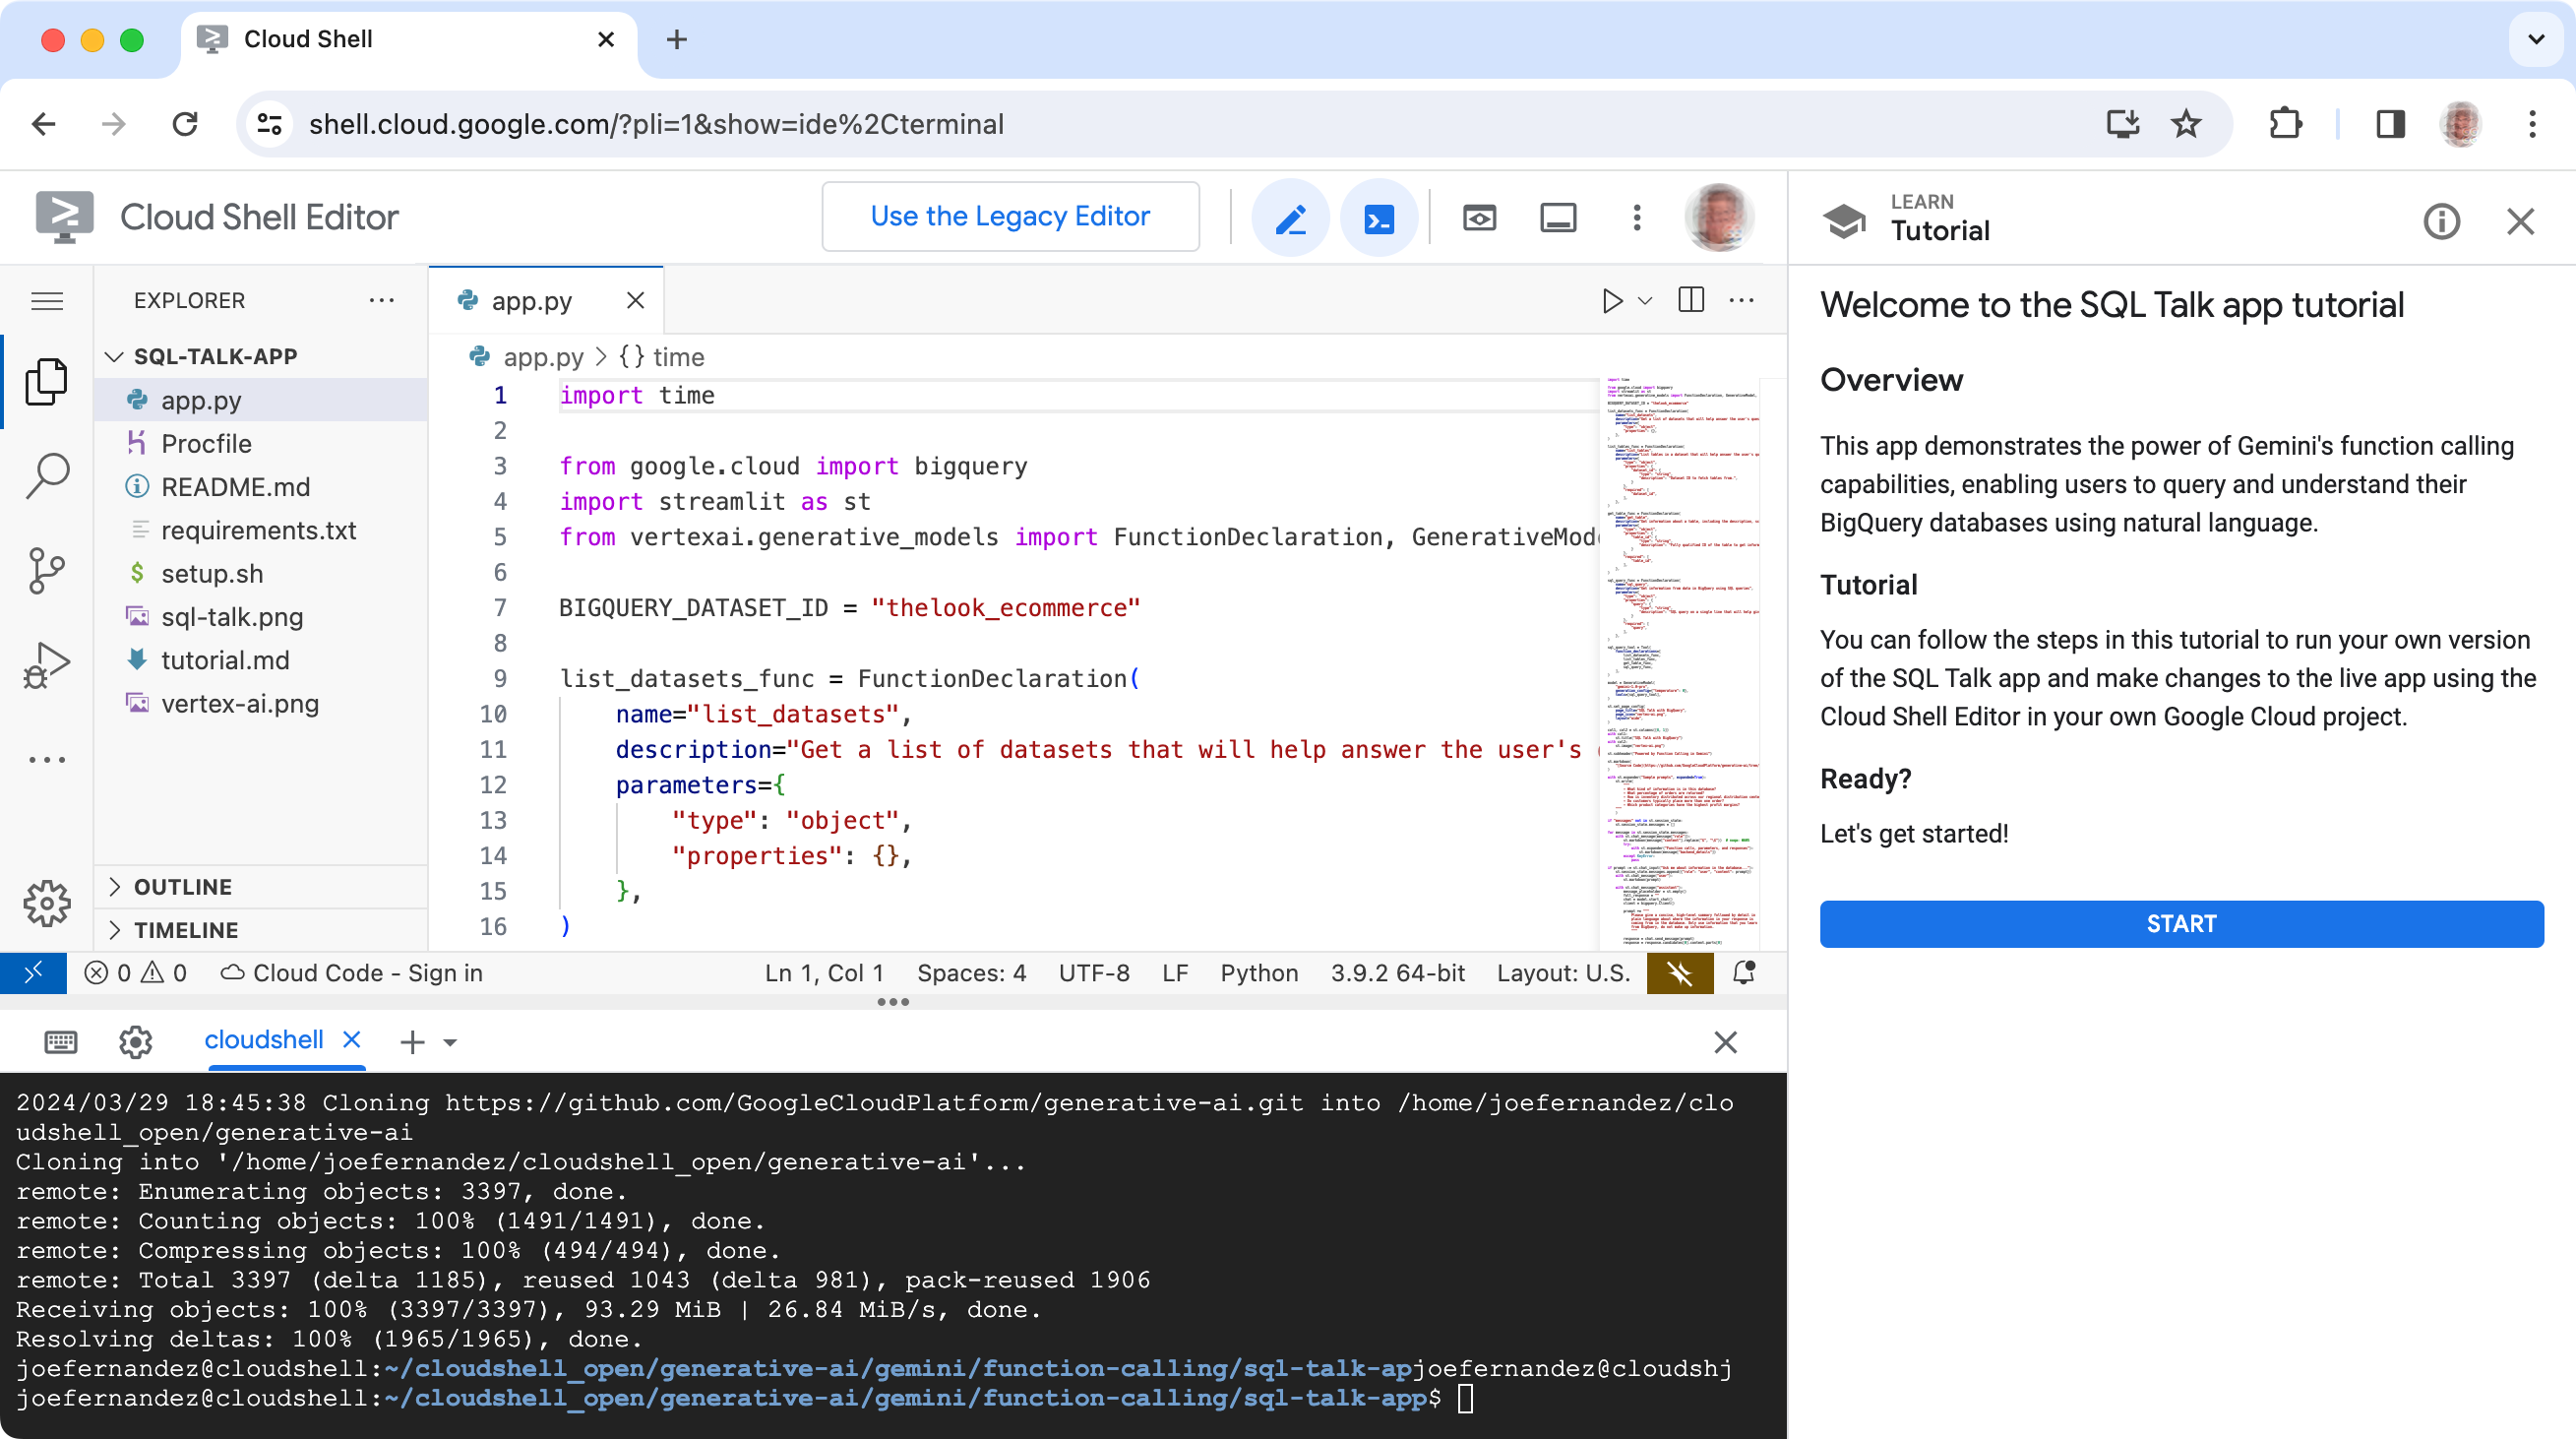Select the Search sidebar icon

coord(48,476)
